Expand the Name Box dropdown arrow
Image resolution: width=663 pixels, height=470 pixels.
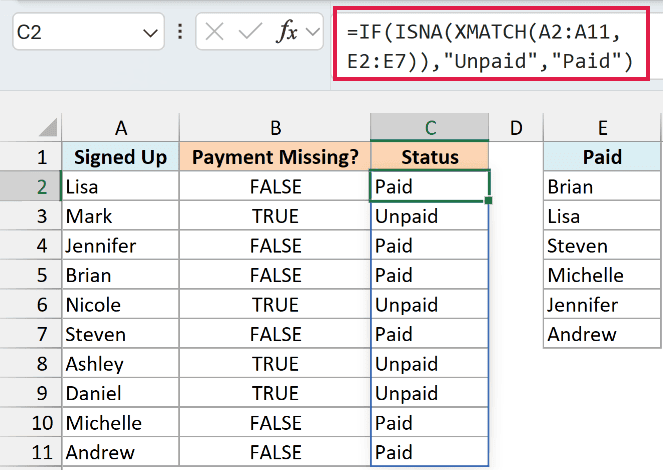coord(150,33)
